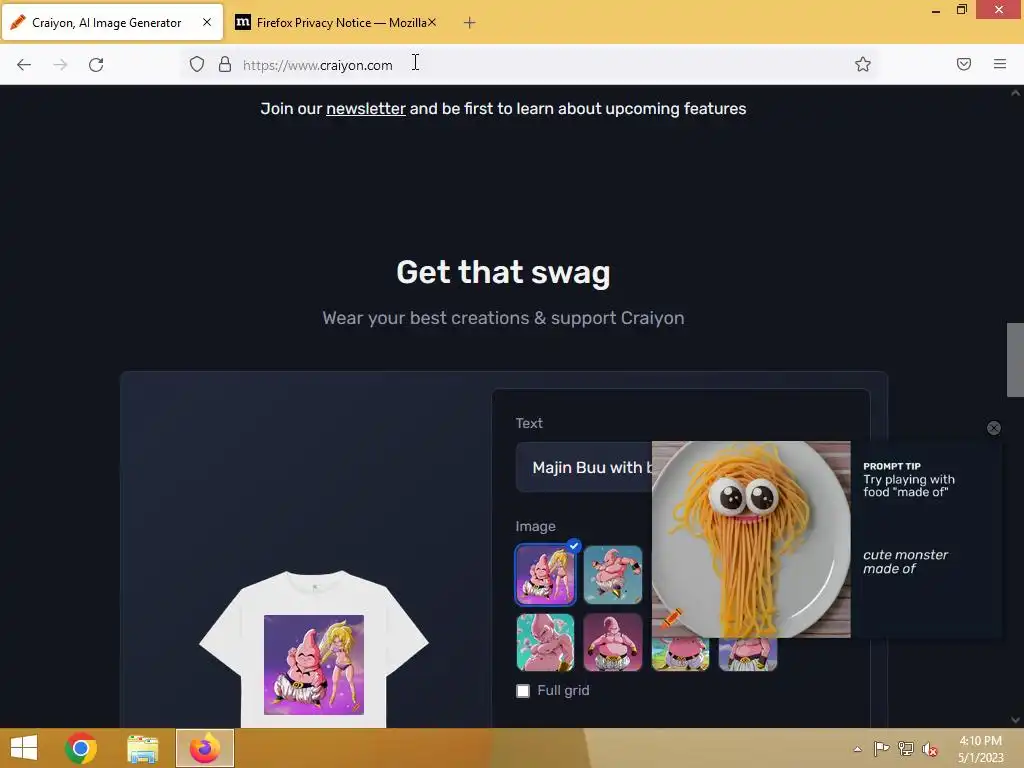Close the Firefox Privacy Notice tab

[x=432, y=22]
